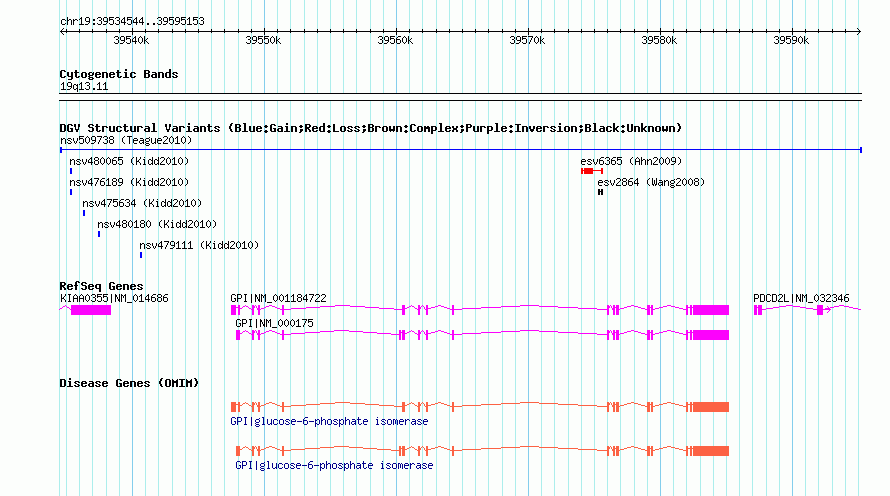Click the lower orange OMIM GPI terminal exon

(x=711, y=451)
